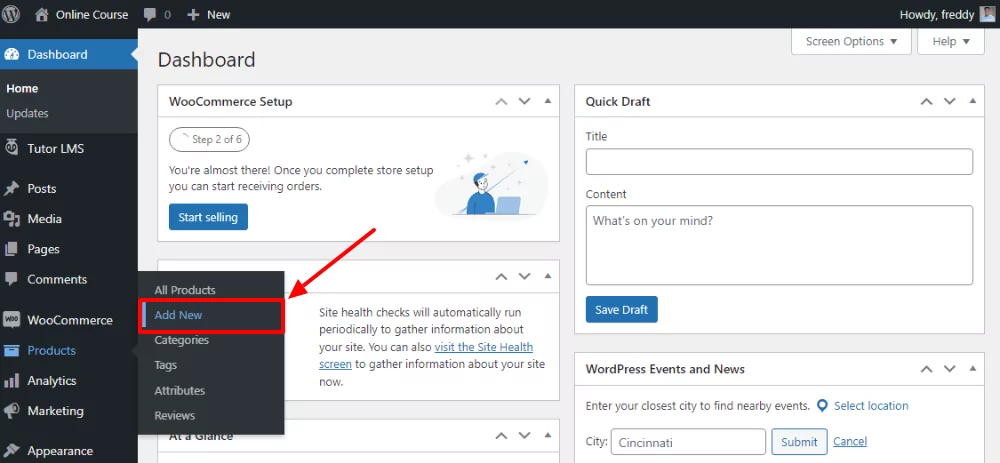Click the Comments icon in sidebar
The width and height of the screenshot is (1000, 463).
pos(11,279)
